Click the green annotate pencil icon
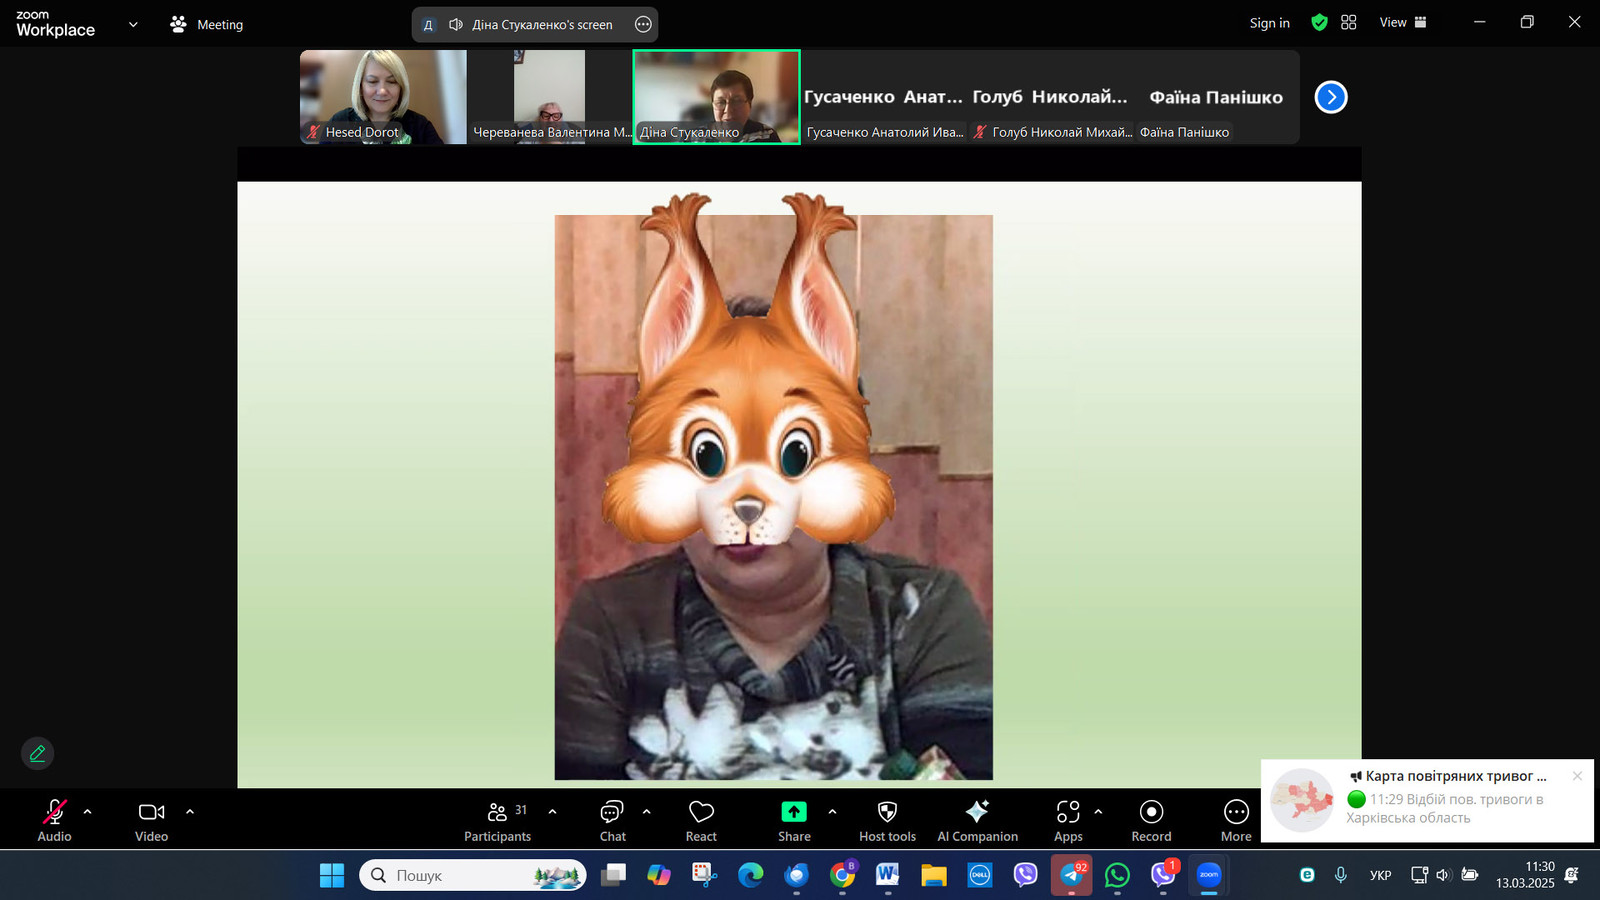The image size is (1600, 900). (x=37, y=753)
